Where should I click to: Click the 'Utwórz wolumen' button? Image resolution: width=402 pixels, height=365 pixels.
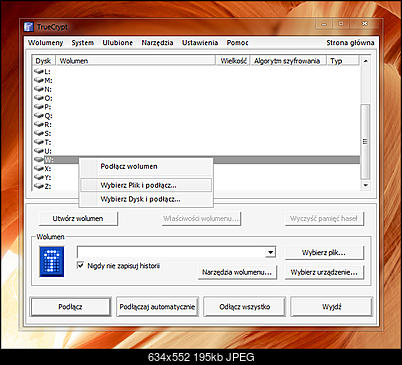tap(78, 219)
